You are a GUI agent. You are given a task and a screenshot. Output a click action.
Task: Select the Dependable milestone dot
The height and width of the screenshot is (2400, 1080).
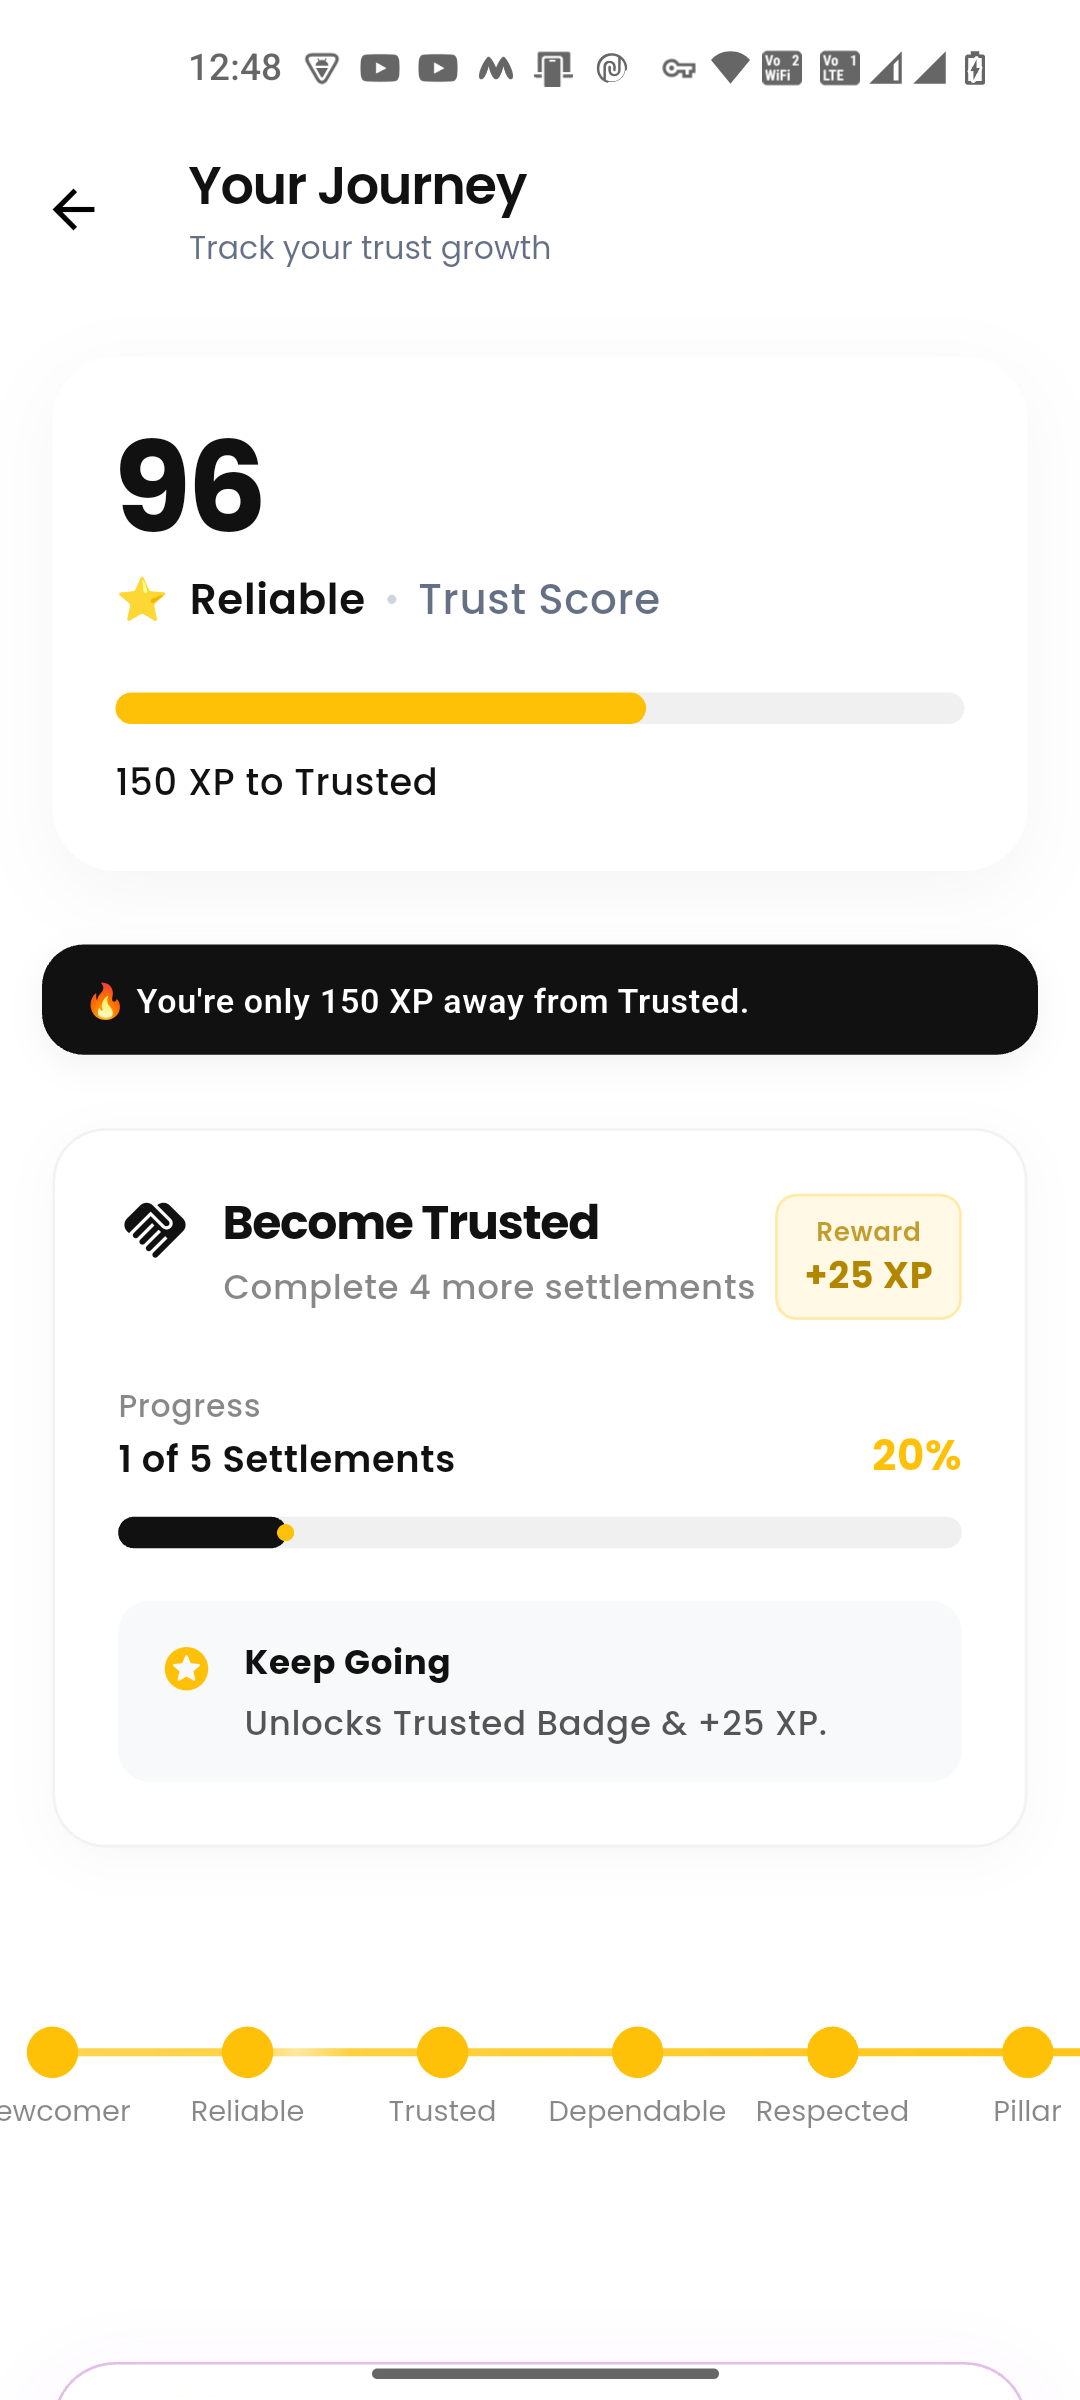click(637, 2052)
